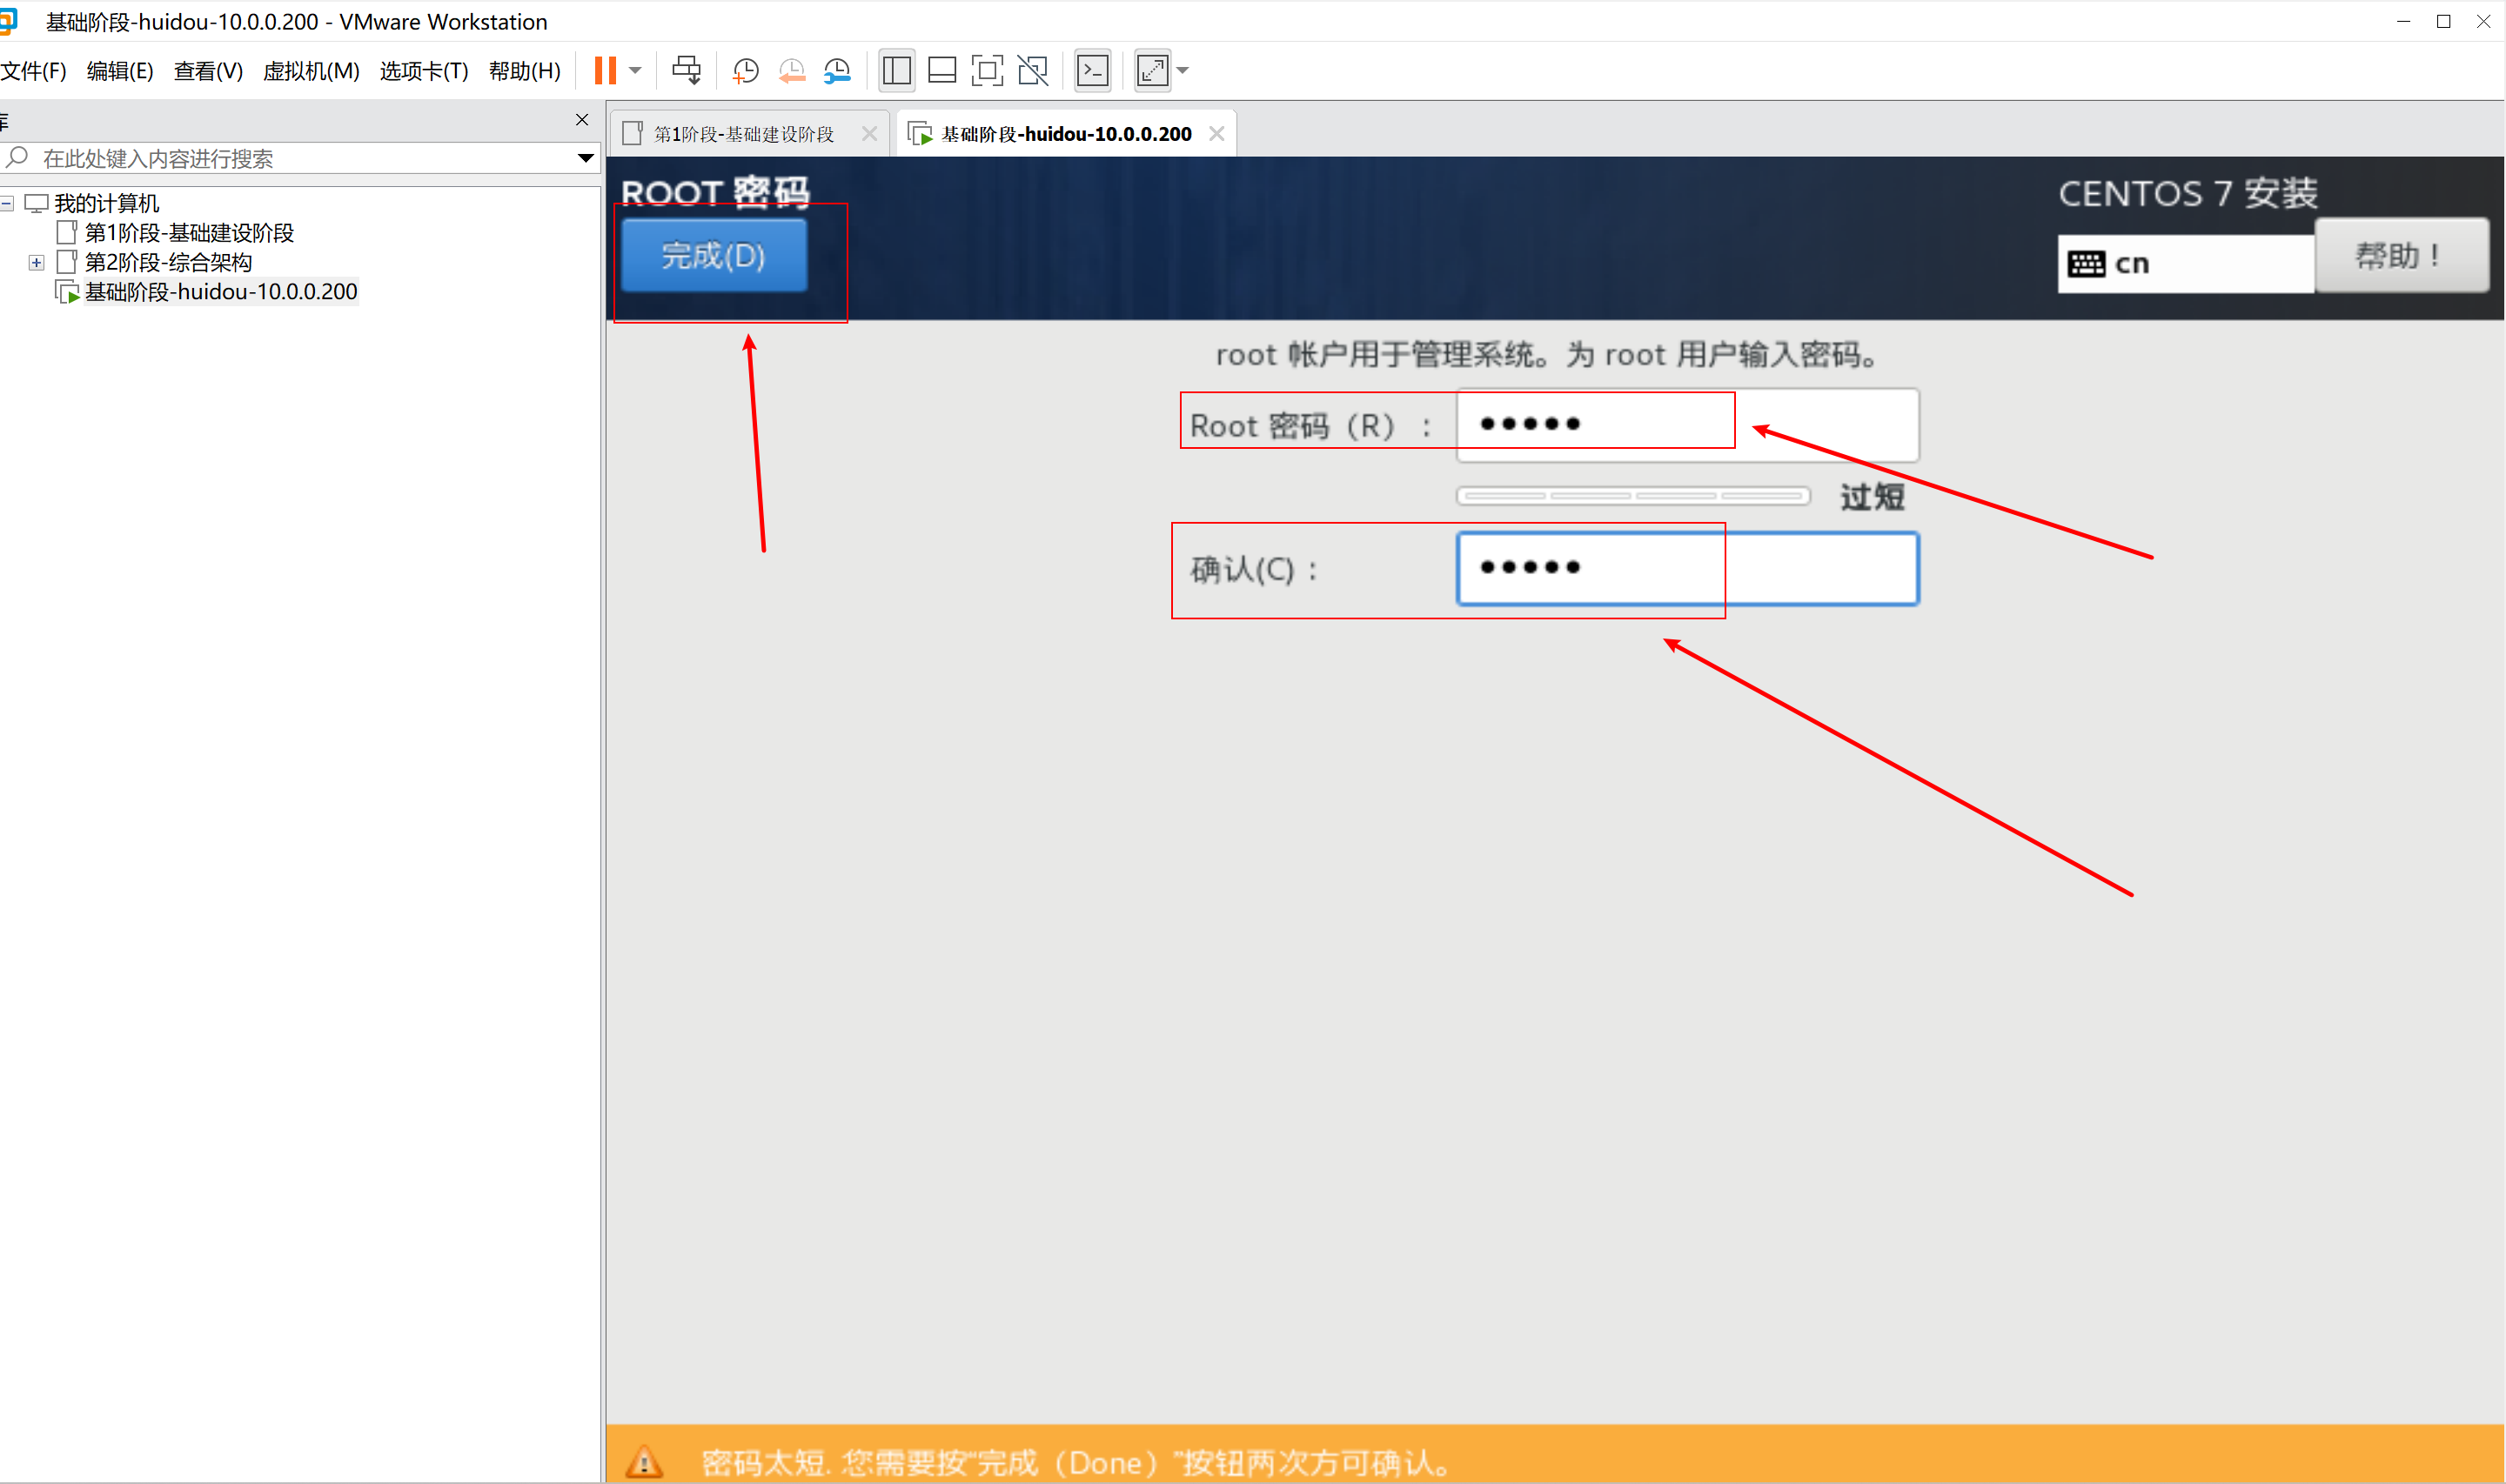Take a snapshot of the virtual machine
This screenshot has height=1484, width=2506.
(745, 70)
